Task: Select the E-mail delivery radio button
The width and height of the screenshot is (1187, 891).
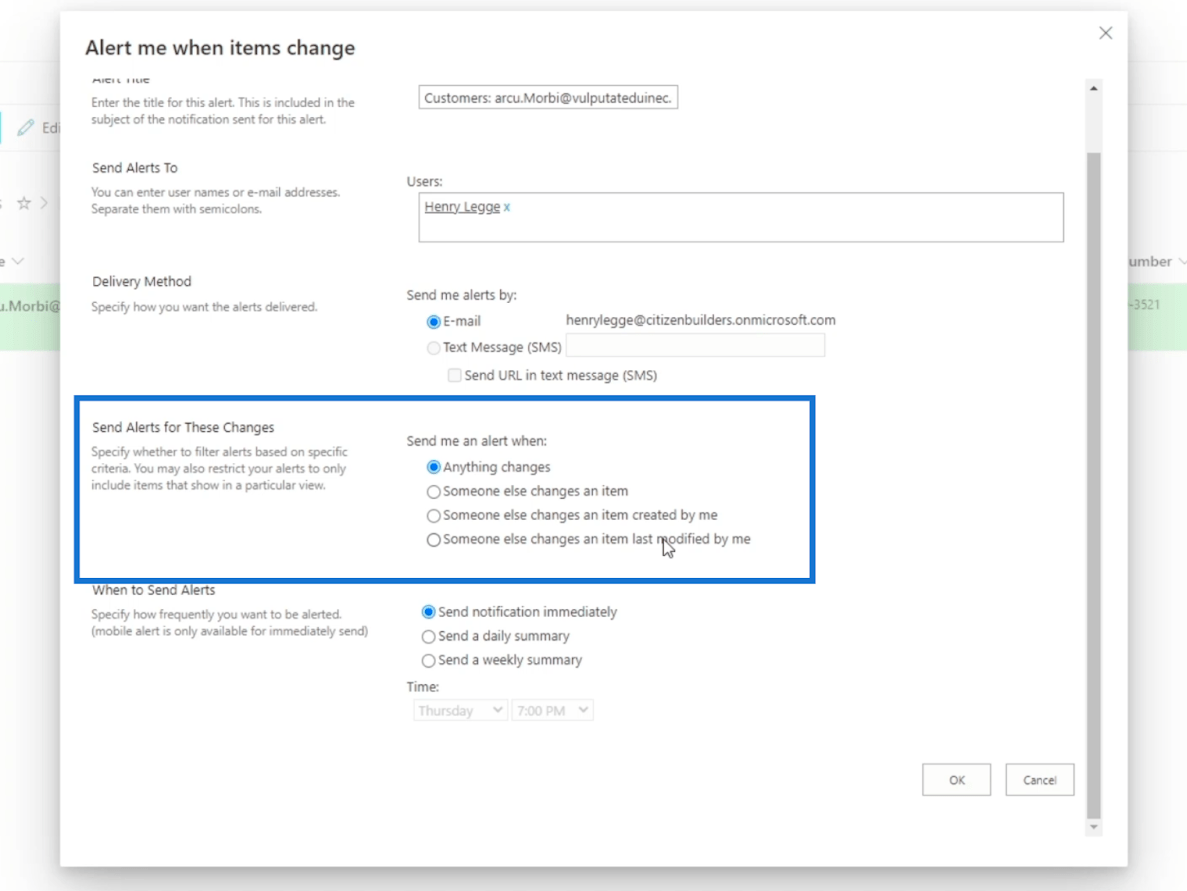Action: (x=433, y=322)
